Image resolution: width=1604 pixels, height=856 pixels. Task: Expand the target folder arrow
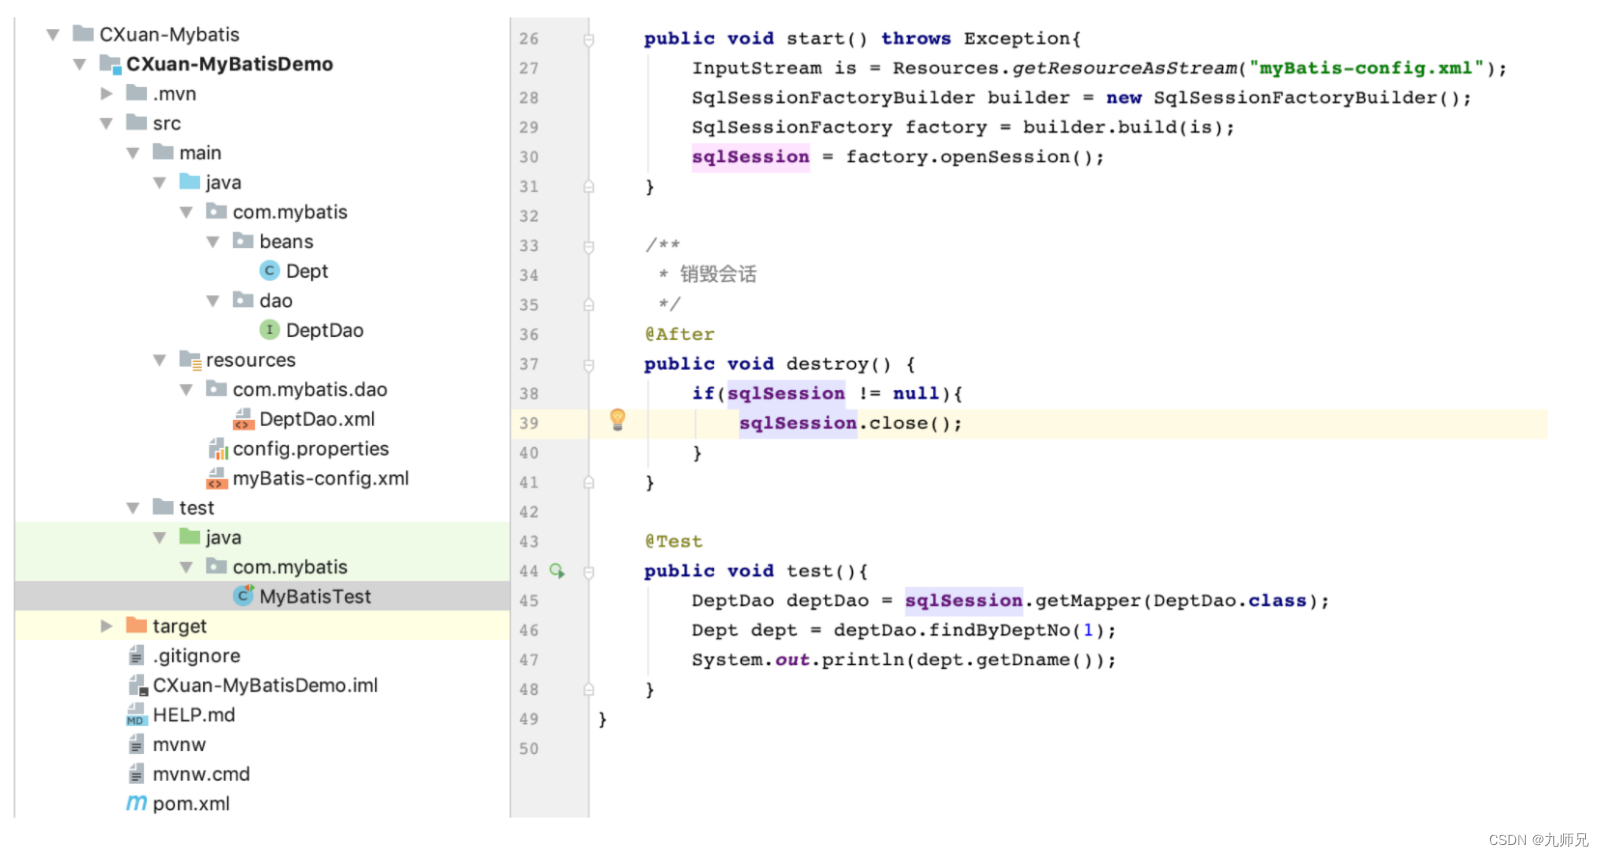106,626
